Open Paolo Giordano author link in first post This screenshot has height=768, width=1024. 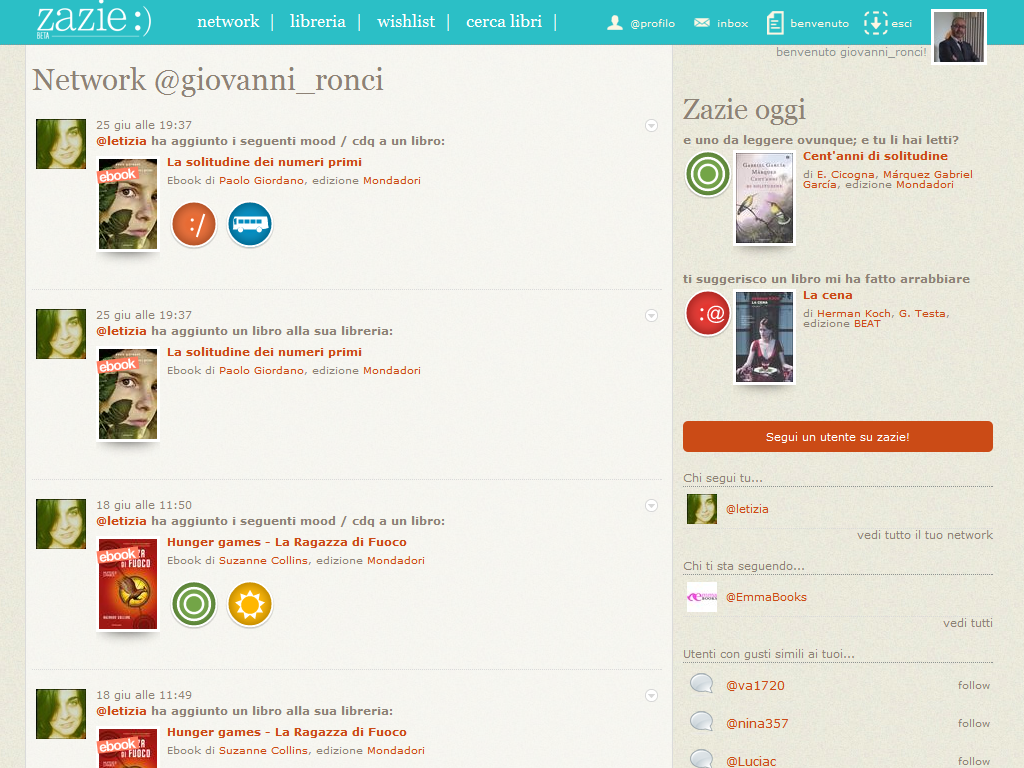pyautogui.click(x=261, y=180)
